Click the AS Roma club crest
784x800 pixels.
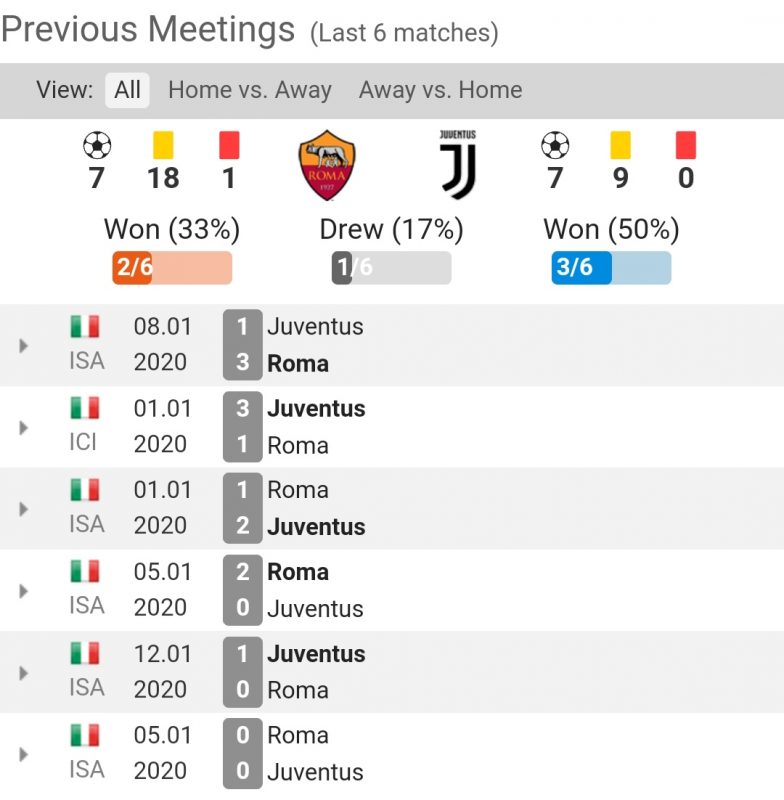click(326, 165)
